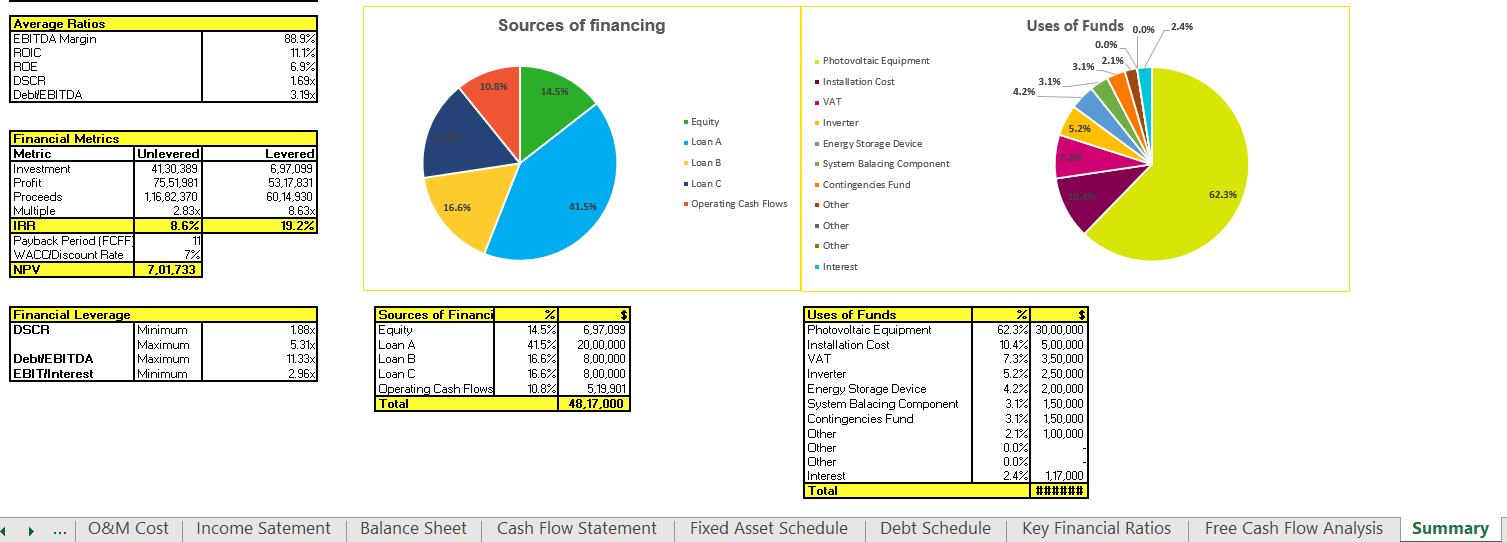Click unlevered Profit value 75,51,981
The image size is (1507, 542).
coord(168,183)
